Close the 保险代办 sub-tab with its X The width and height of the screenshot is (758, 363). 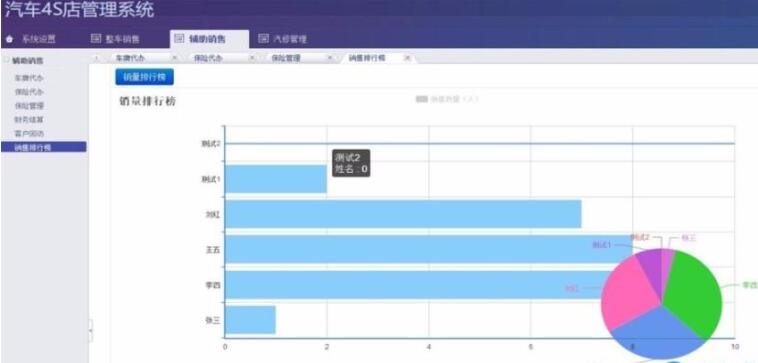[x=251, y=58]
